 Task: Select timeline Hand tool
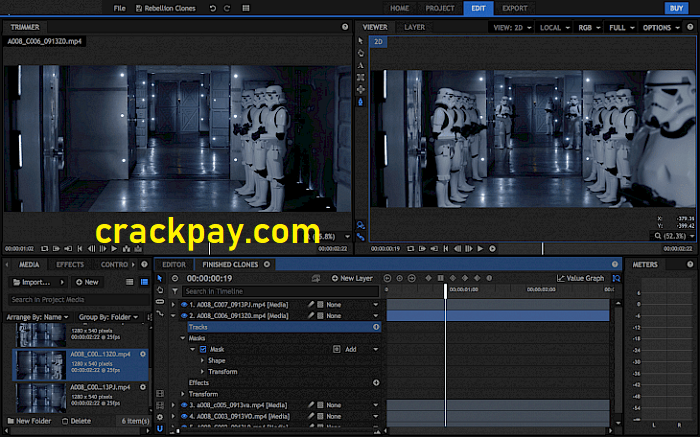pos(160,290)
